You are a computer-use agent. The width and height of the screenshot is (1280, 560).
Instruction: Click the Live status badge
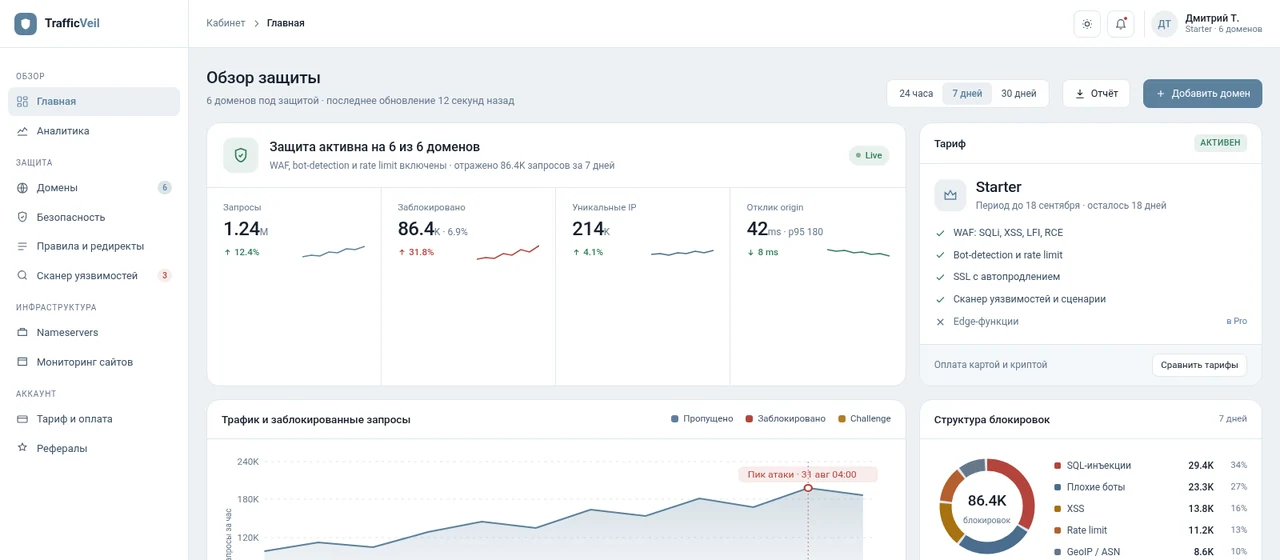(x=869, y=155)
